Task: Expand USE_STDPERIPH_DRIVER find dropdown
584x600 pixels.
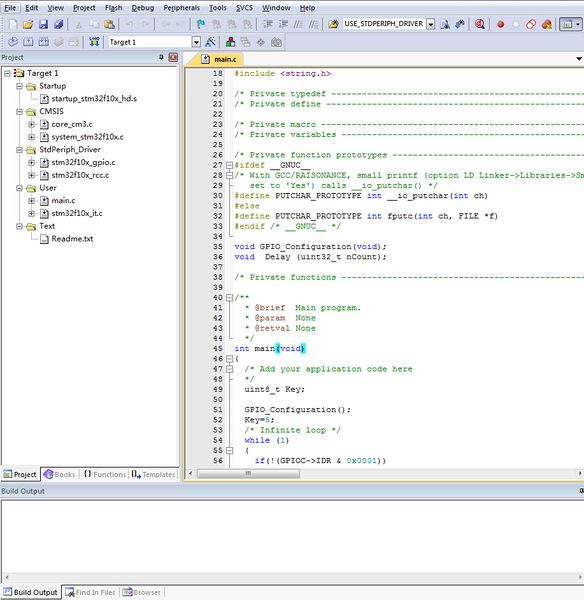Action: pos(431,24)
